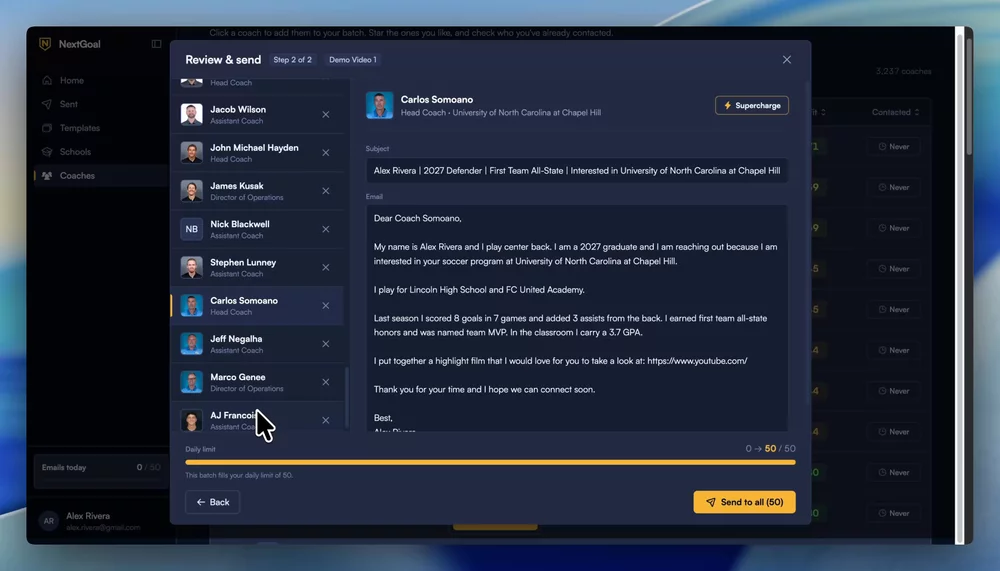The width and height of the screenshot is (1000, 571).
Task: Select James Kusak in recipient list
Action: coord(258,191)
